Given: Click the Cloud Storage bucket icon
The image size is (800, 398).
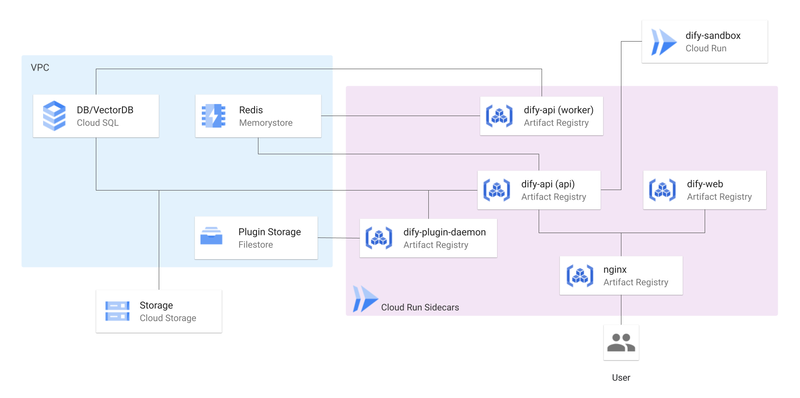Looking at the screenshot, I should pyautogui.click(x=117, y=311).
